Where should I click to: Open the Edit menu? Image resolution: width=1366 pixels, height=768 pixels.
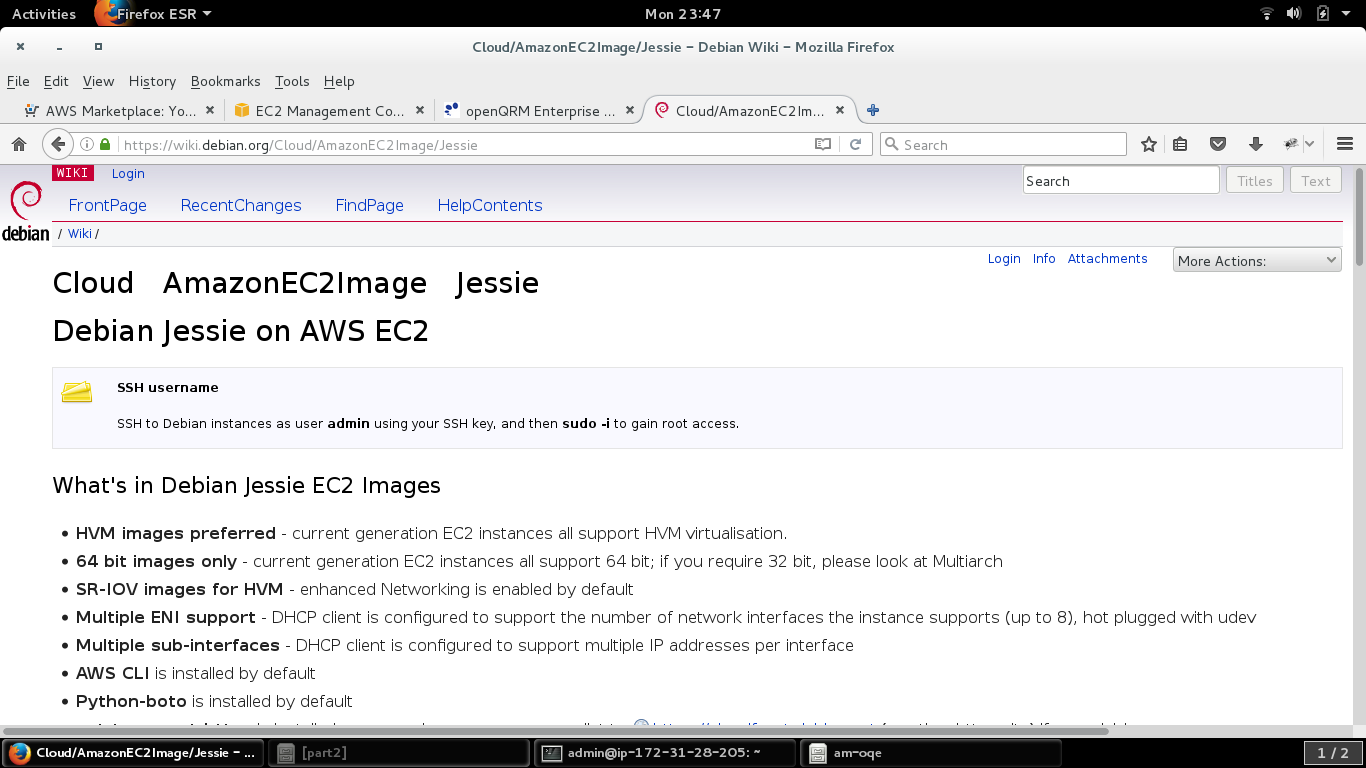point(56,81)
